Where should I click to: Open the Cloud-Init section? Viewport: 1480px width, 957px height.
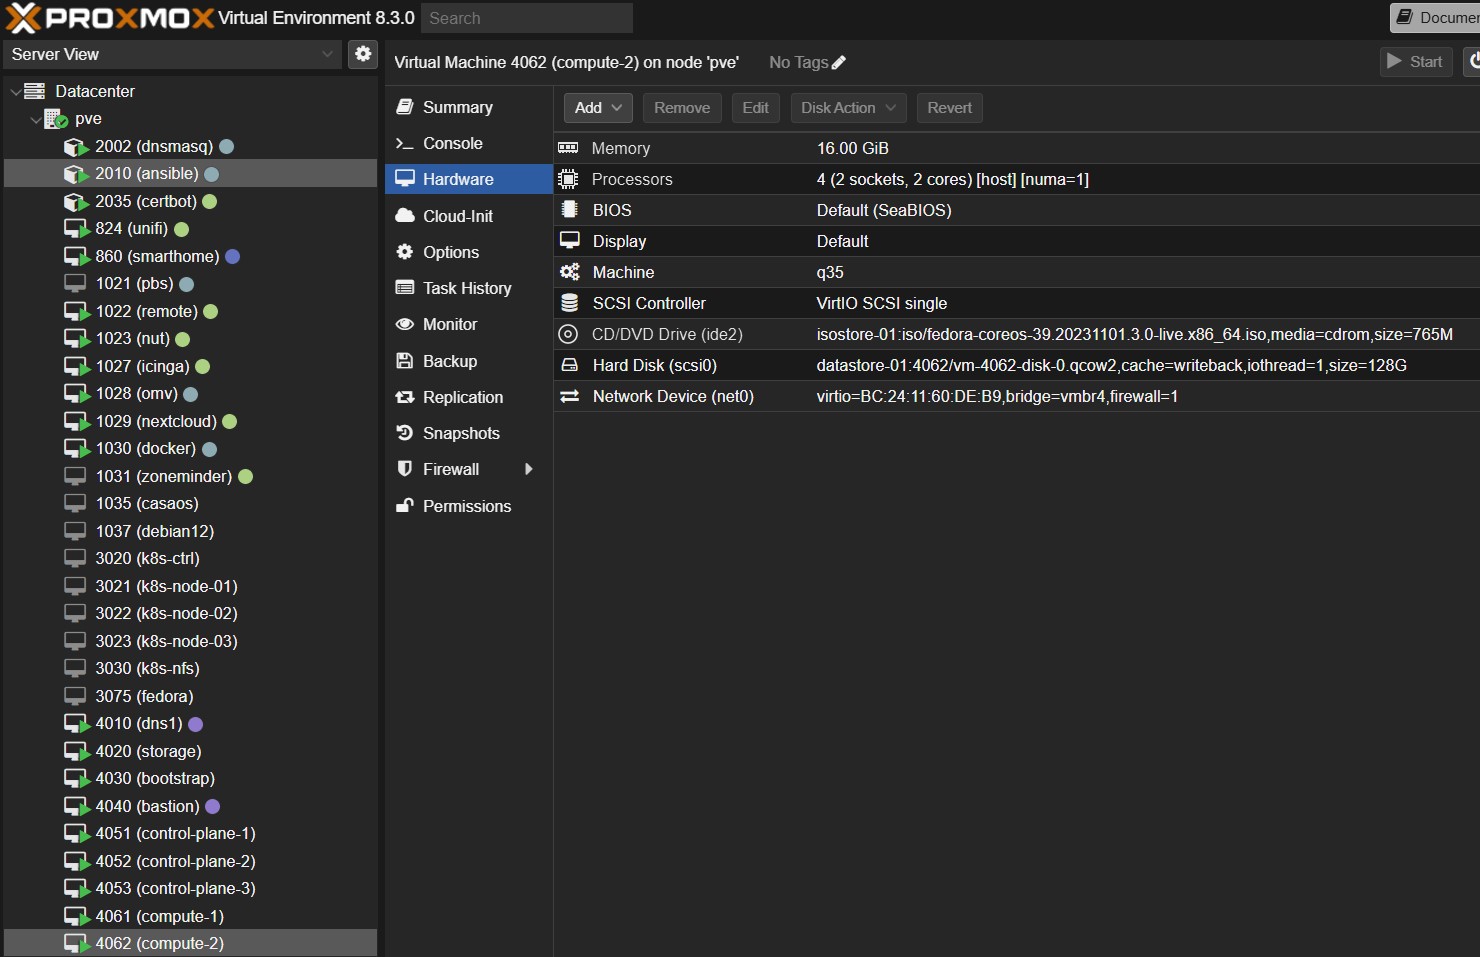457,217
